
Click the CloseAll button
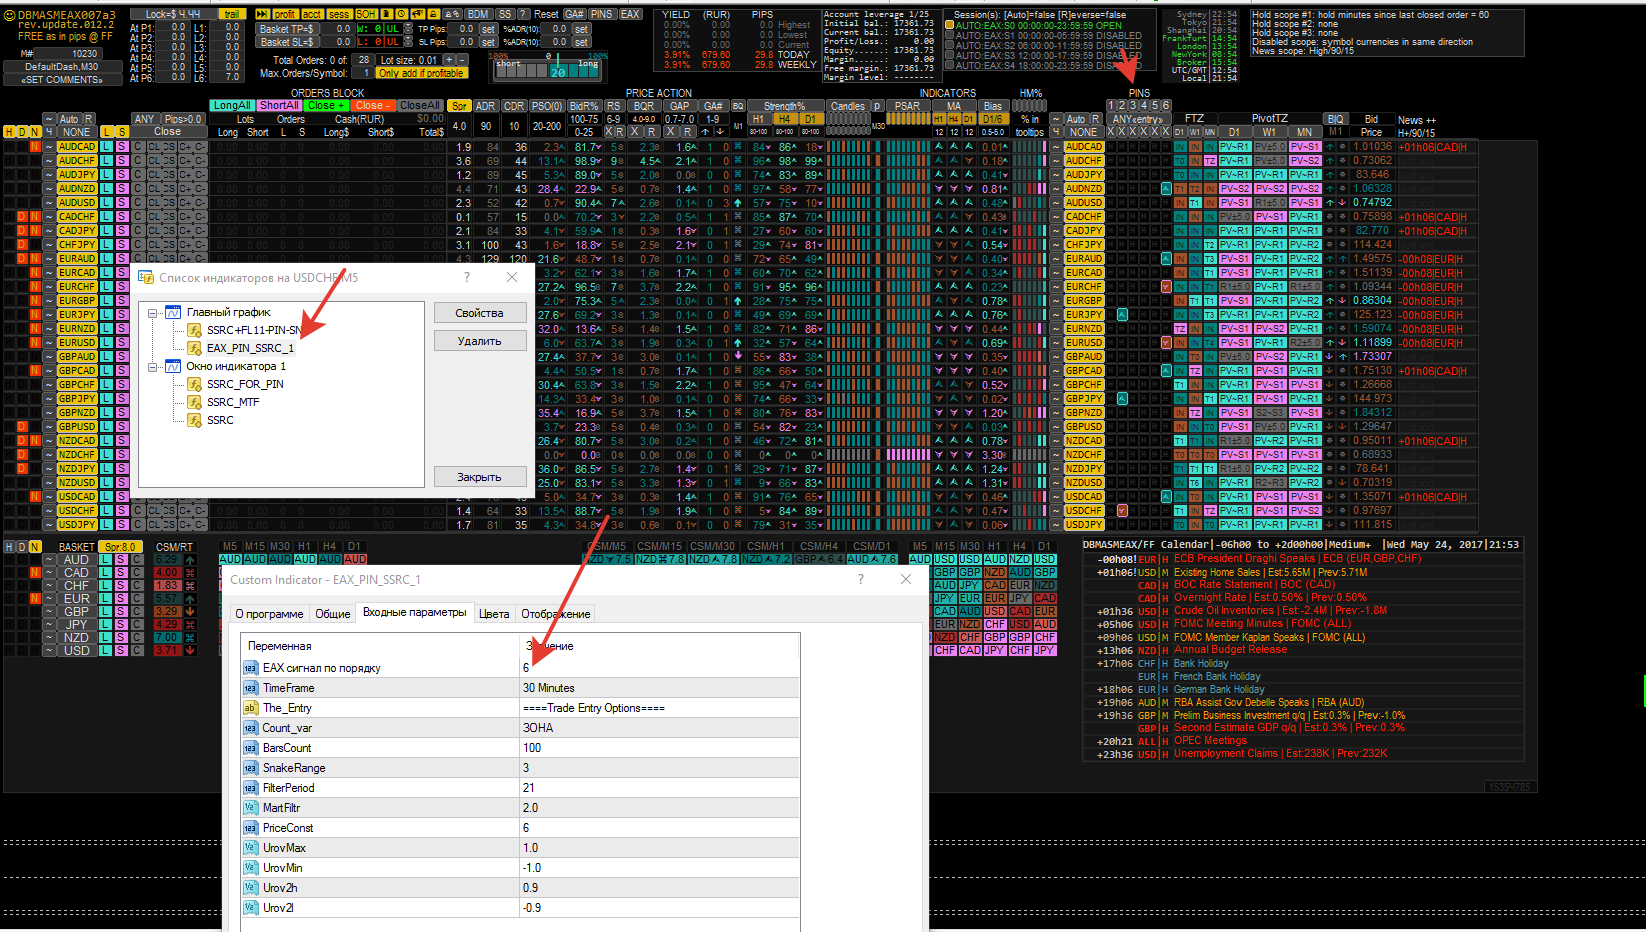pos(419,105)
